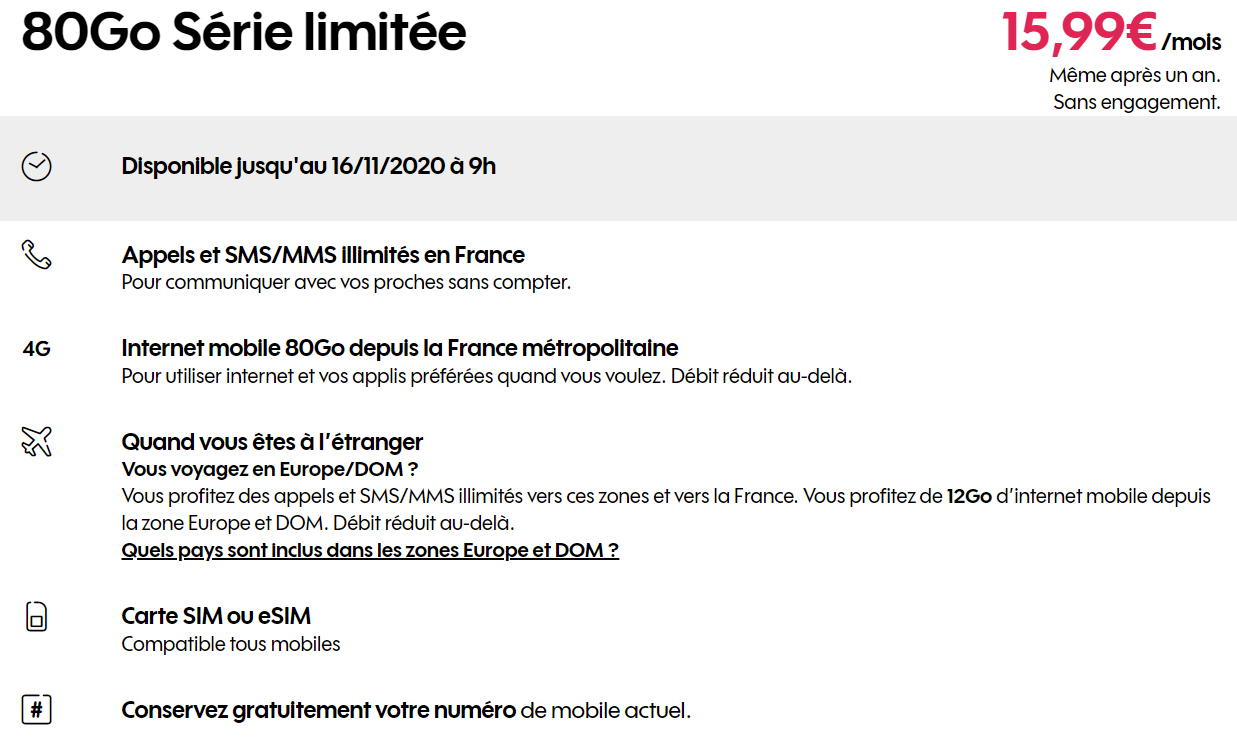The width and height of the screenshot is (1237, 746).
Task: Open the Europe and DOM countries link
Action: tap(370, 551)
